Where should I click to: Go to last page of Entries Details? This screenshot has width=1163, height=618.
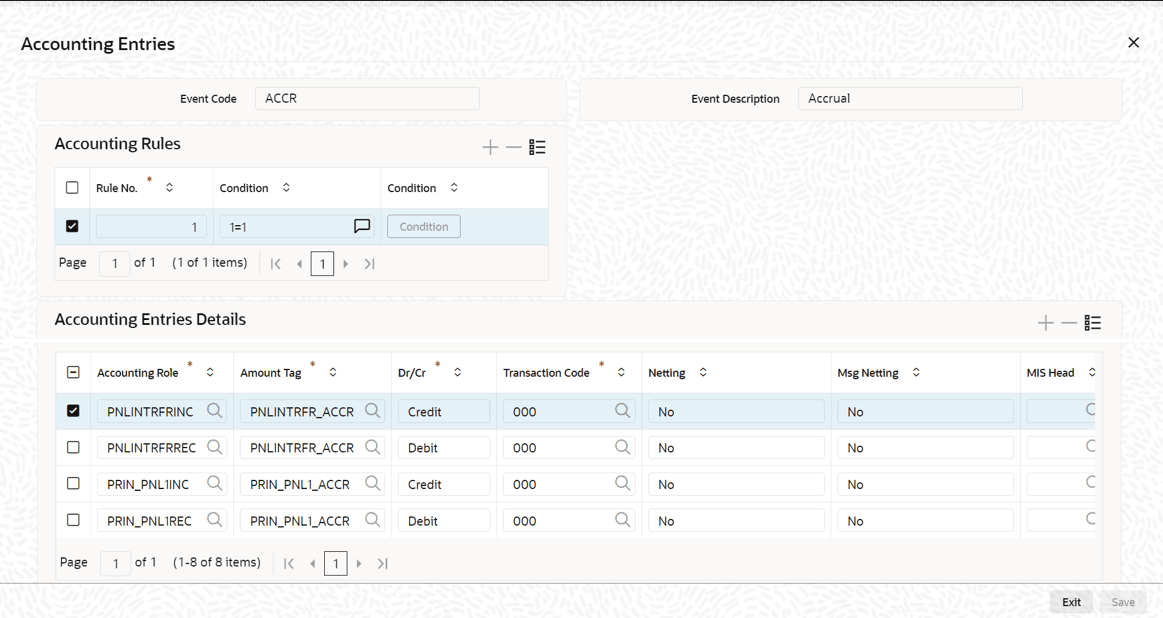coord(383,563)
